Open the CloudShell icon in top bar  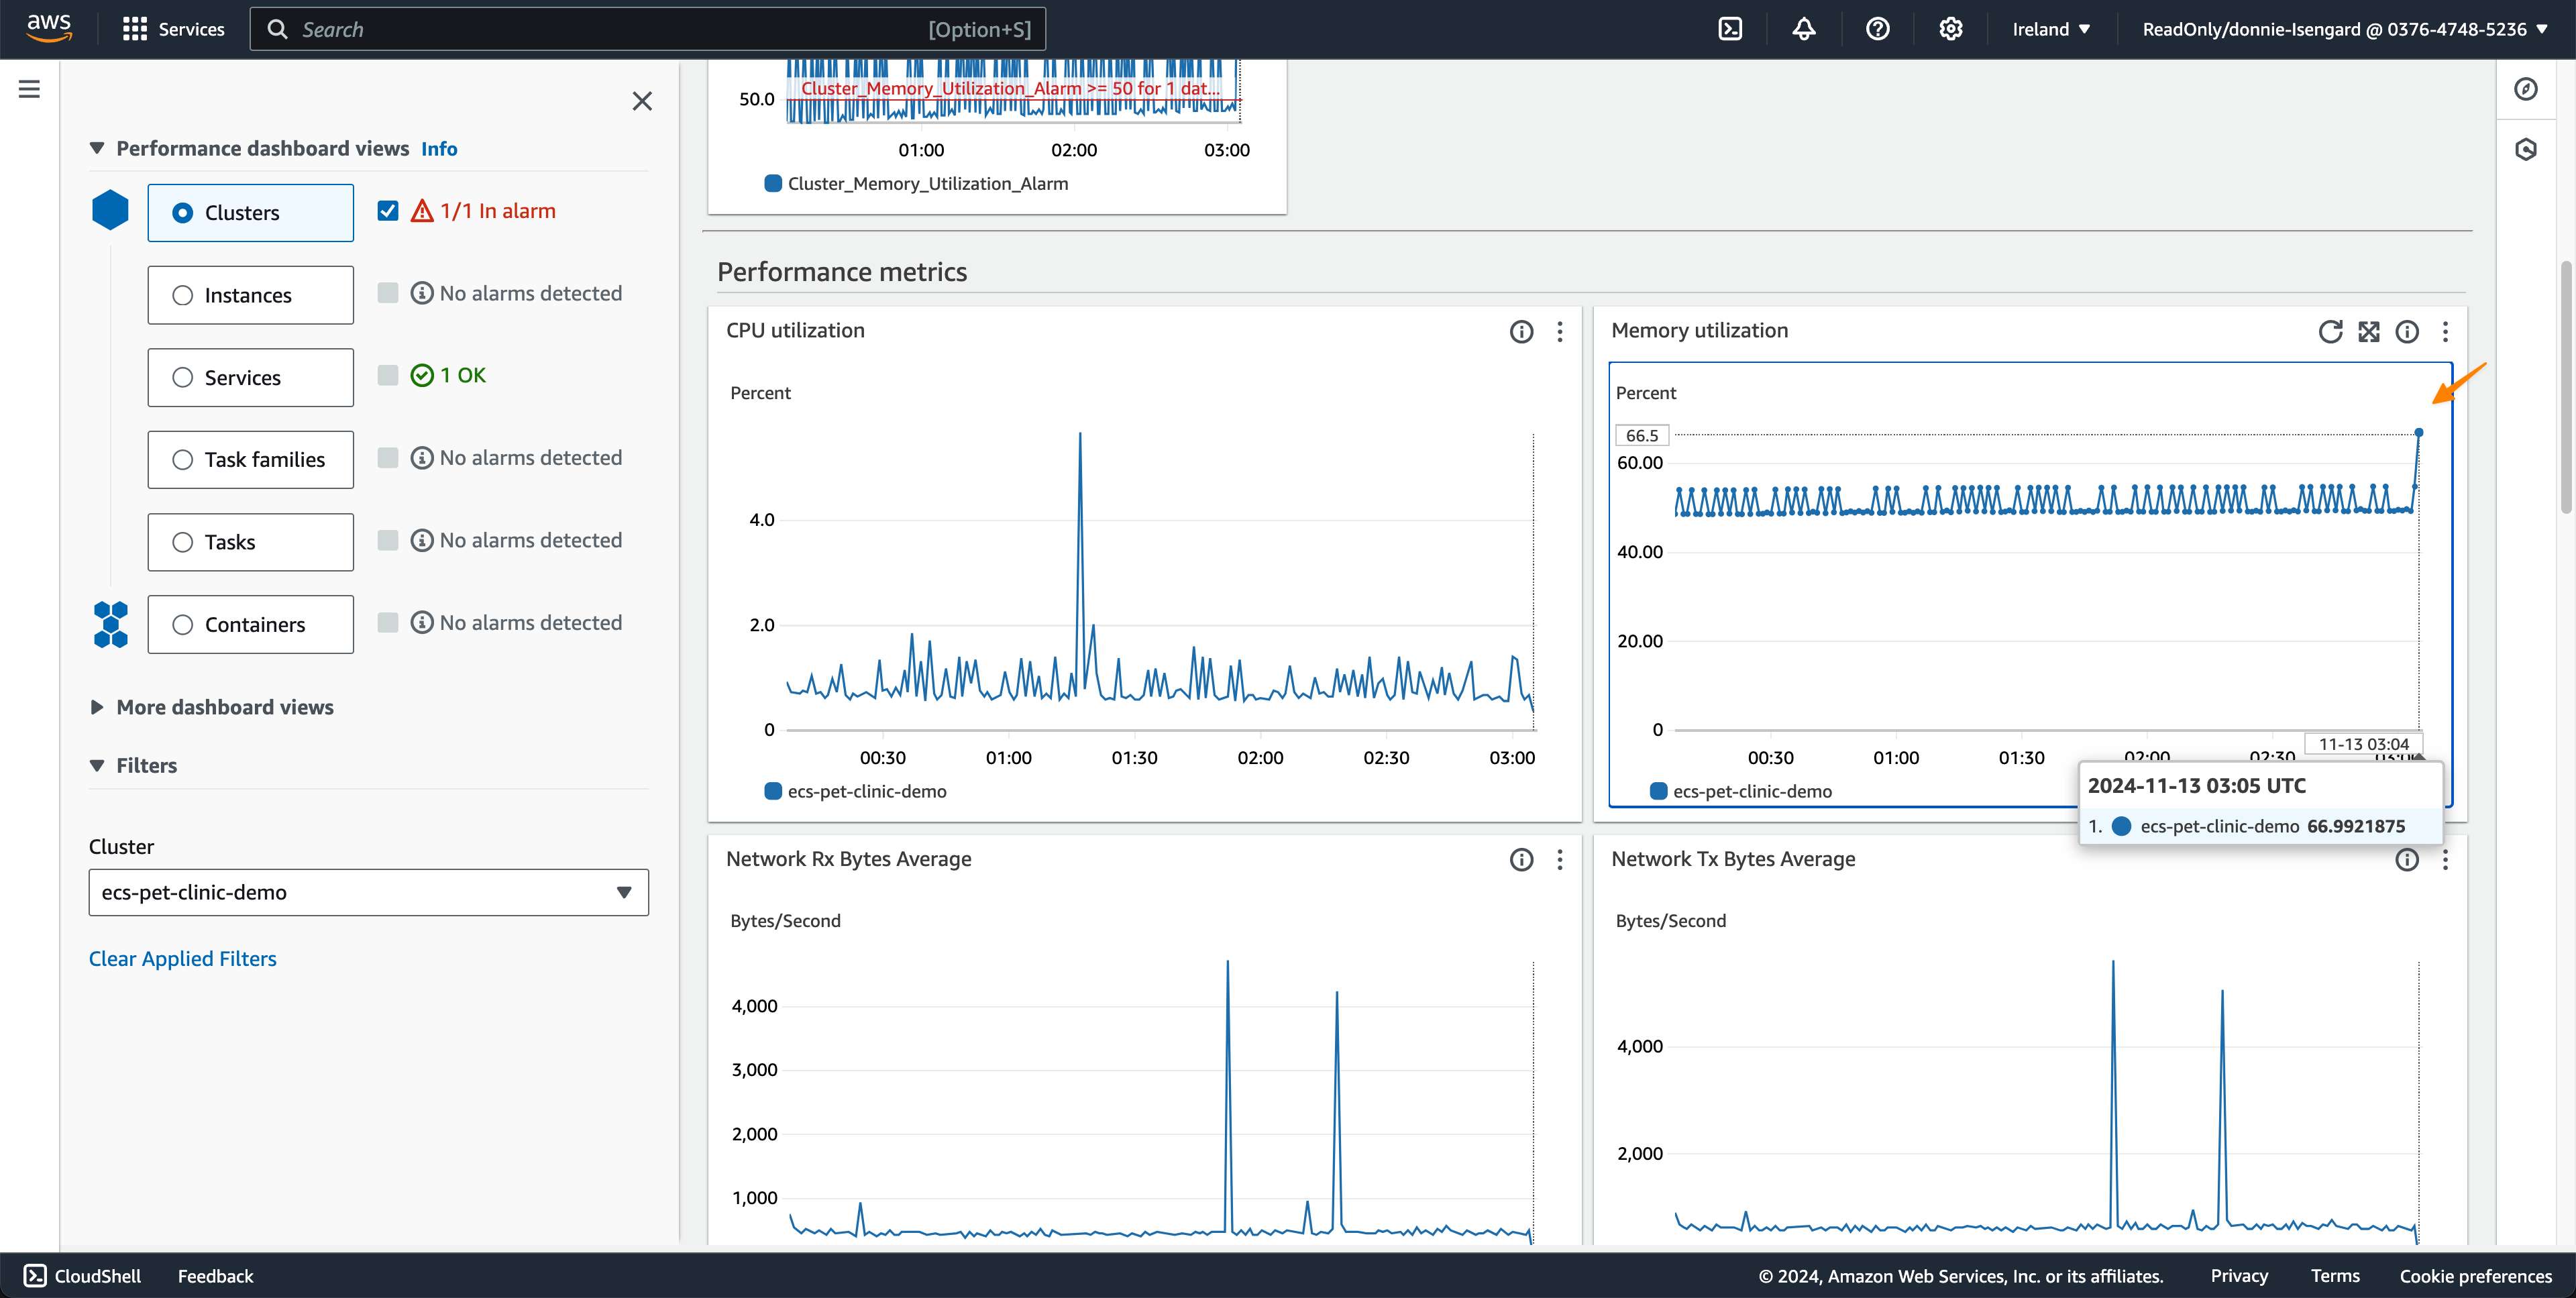(1730, 29)
